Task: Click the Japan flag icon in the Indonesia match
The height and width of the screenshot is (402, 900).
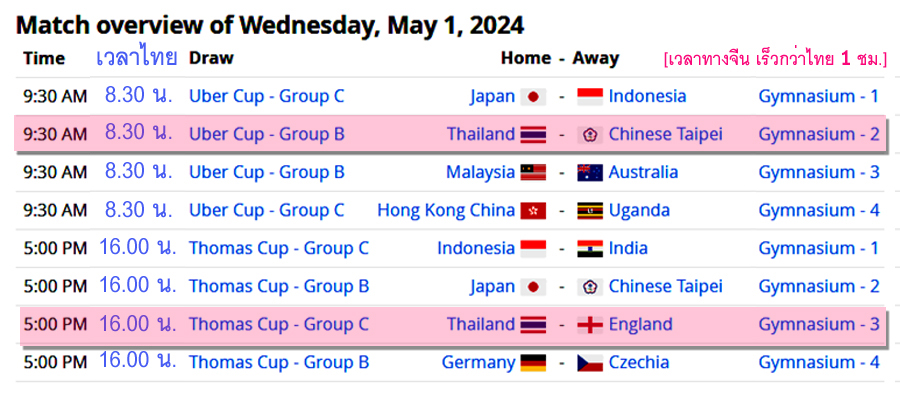Action: pos(533,96)
